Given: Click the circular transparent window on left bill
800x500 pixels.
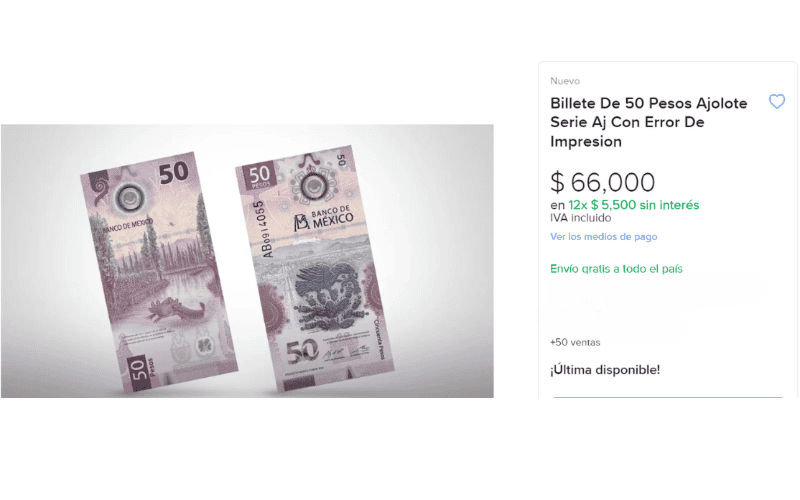Looking at the screenshot, I should click(x=129, y=197).
